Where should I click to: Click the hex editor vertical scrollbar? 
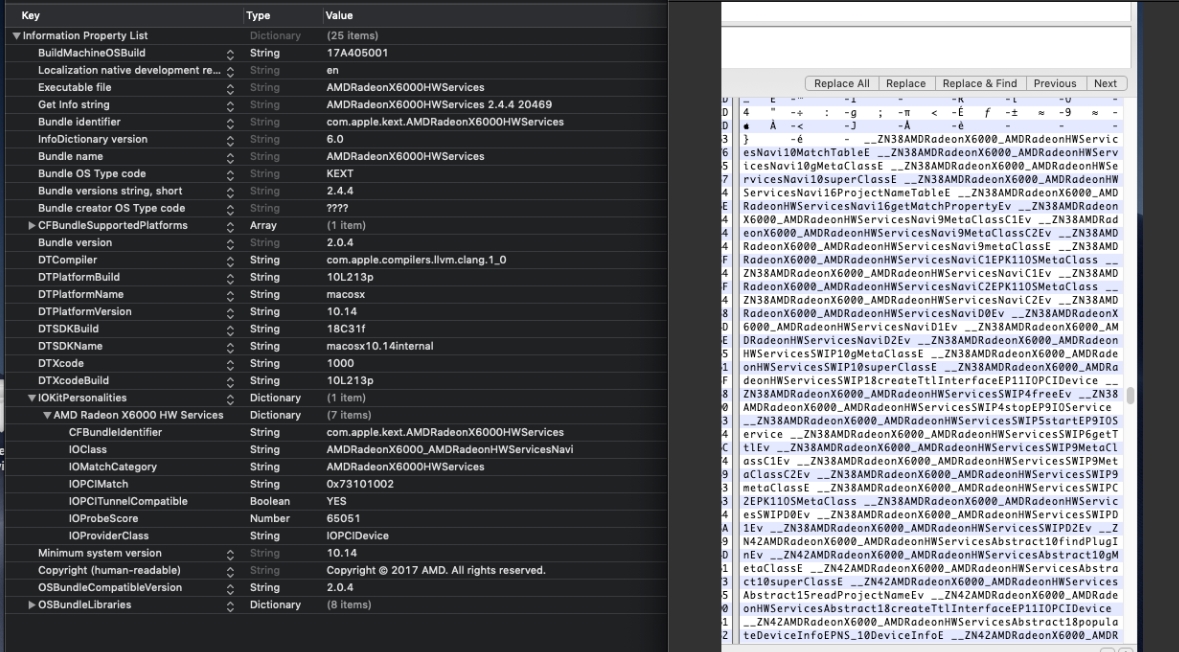click(x=1129, y=395)
